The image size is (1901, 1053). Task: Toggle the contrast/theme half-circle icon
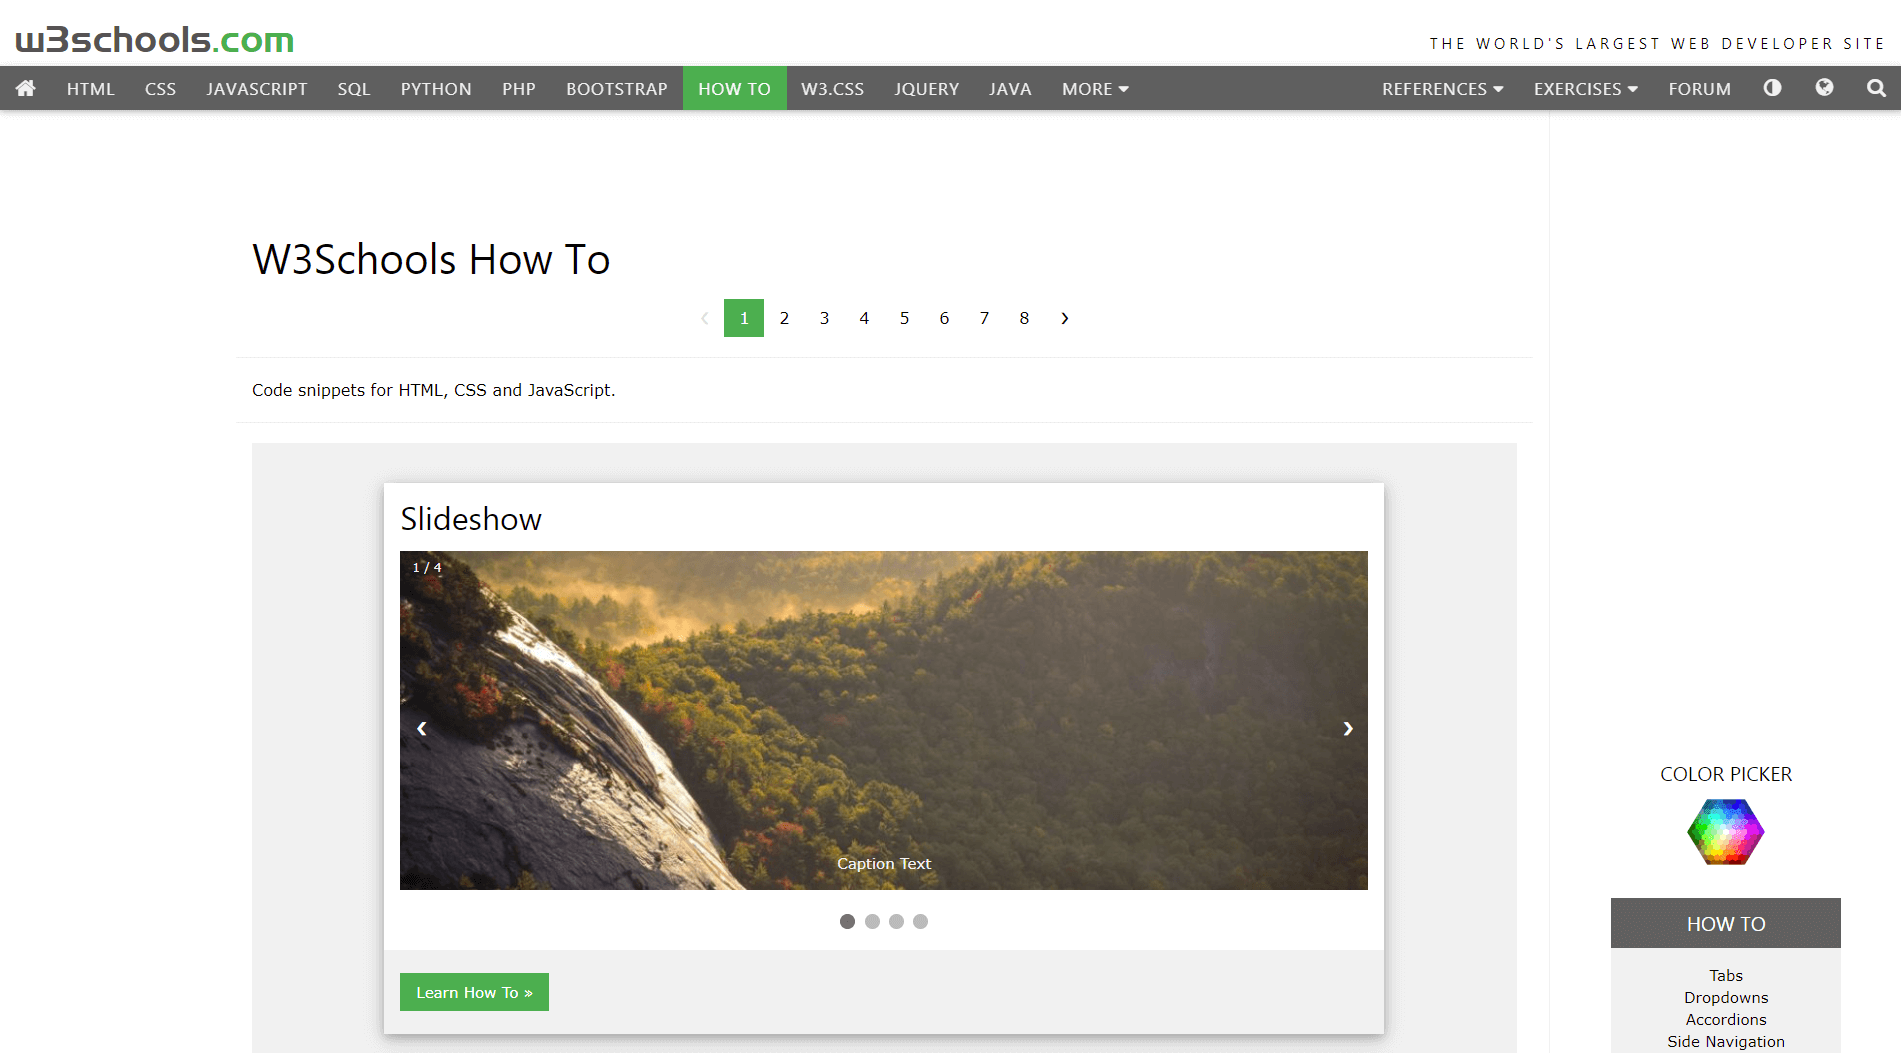click(1772, 88)
